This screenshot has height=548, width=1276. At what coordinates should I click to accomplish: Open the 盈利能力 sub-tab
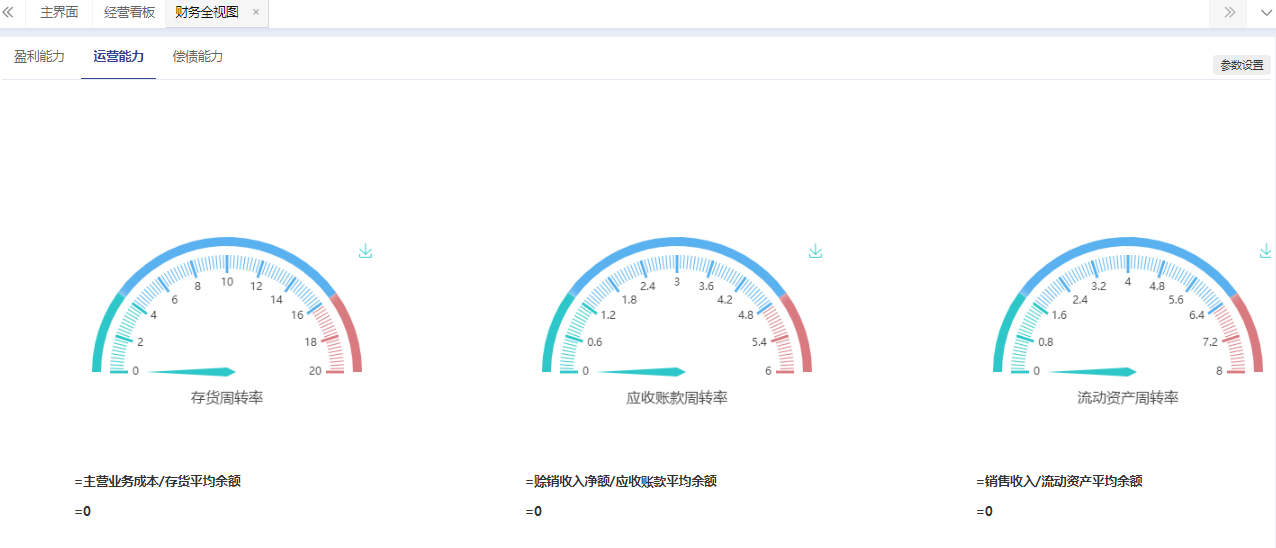pyautogui.click(x=40, y=57)
